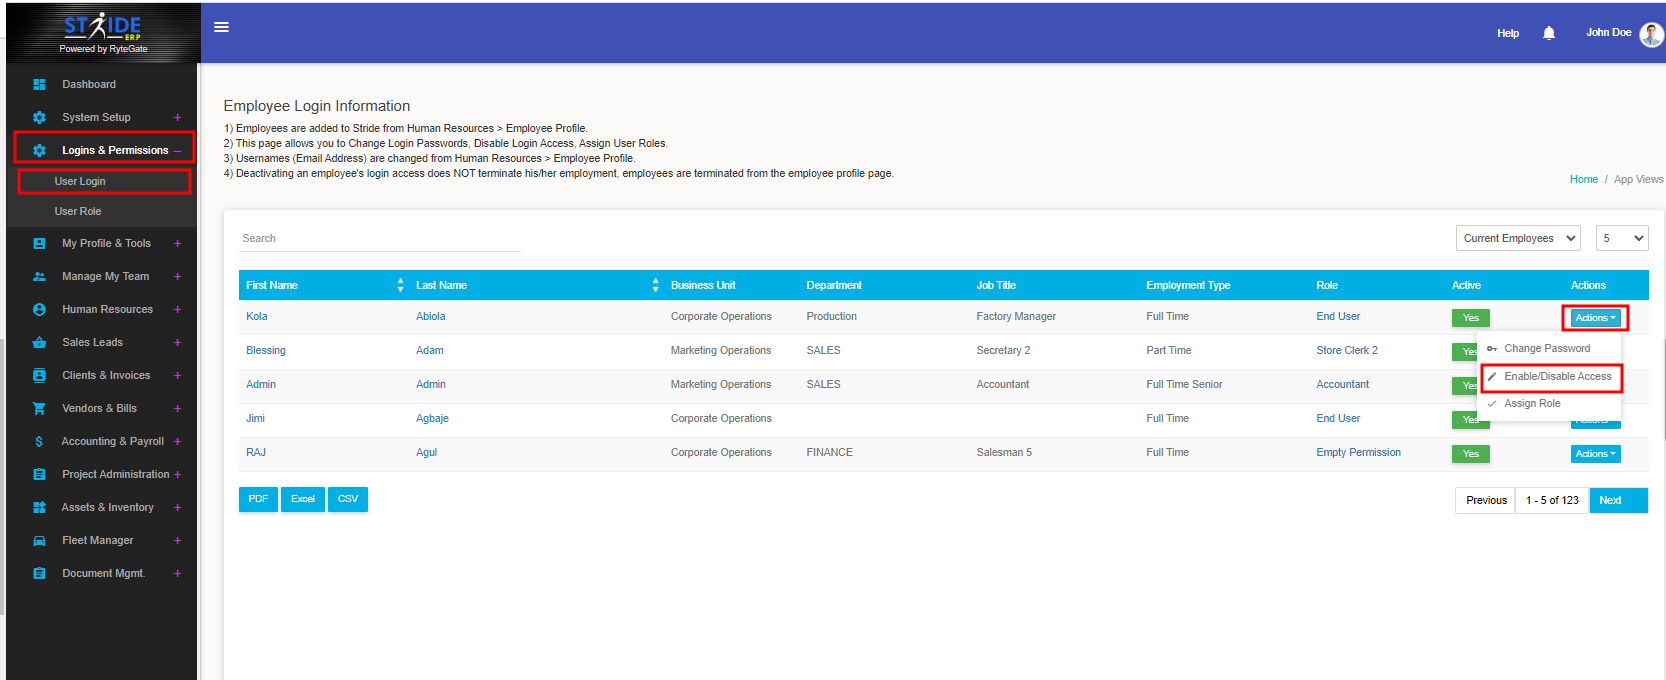Click page indicator 1 - 5 of 123

click(x=1552, y=500)
